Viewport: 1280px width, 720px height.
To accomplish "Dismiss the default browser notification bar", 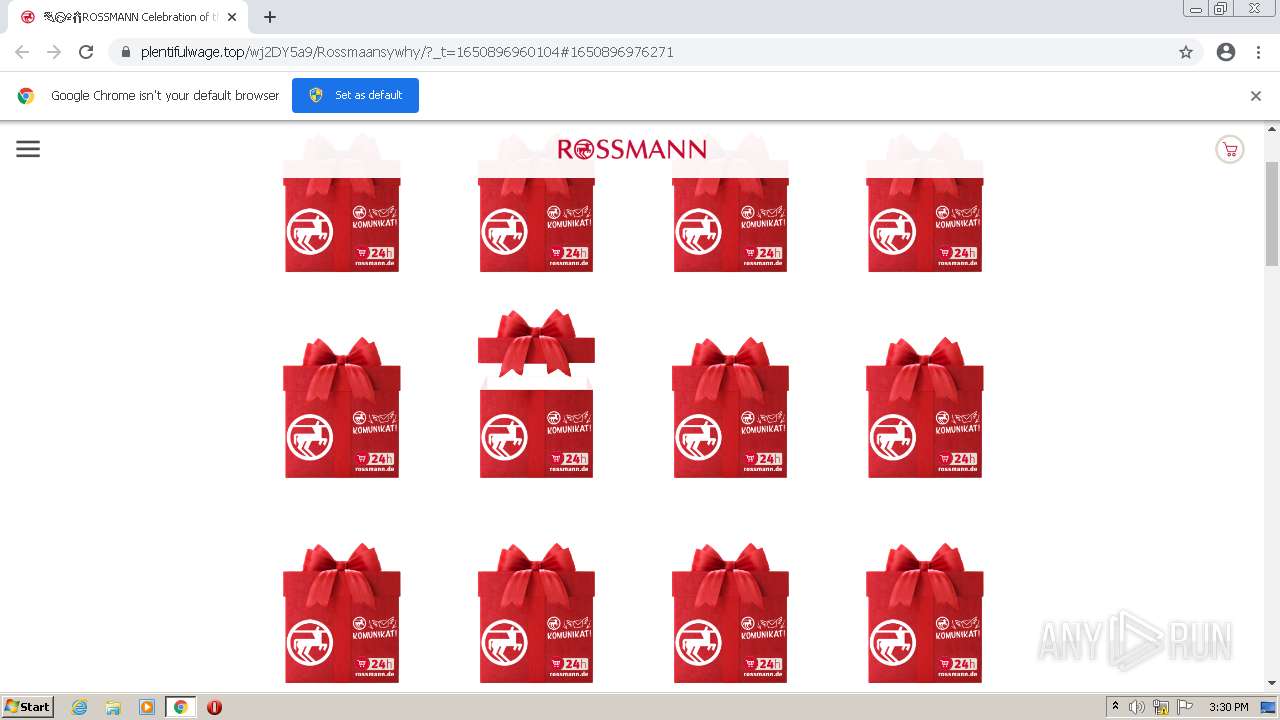I will click(1256, 96).
